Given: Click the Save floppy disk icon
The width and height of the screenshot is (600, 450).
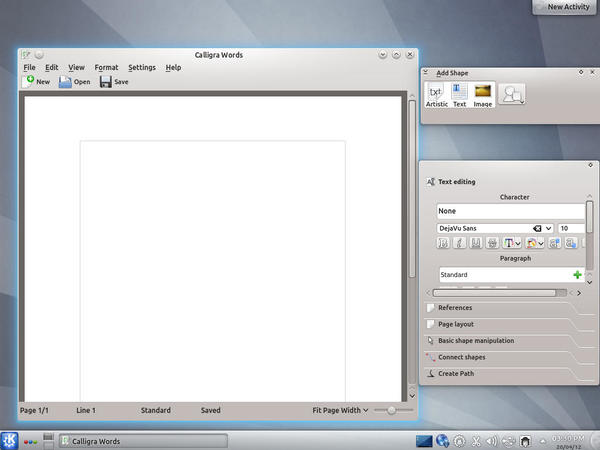Looking at the screenshot, I should click(106, 82).
